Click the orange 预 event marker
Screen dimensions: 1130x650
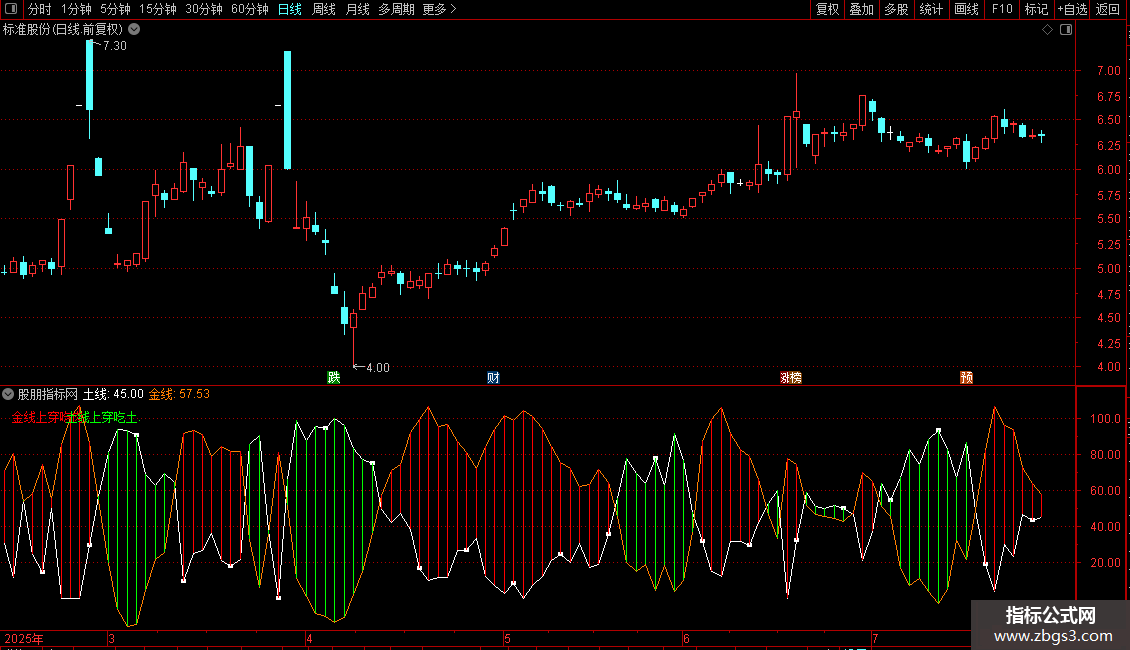pyautogui.click(x=966, y=378)
